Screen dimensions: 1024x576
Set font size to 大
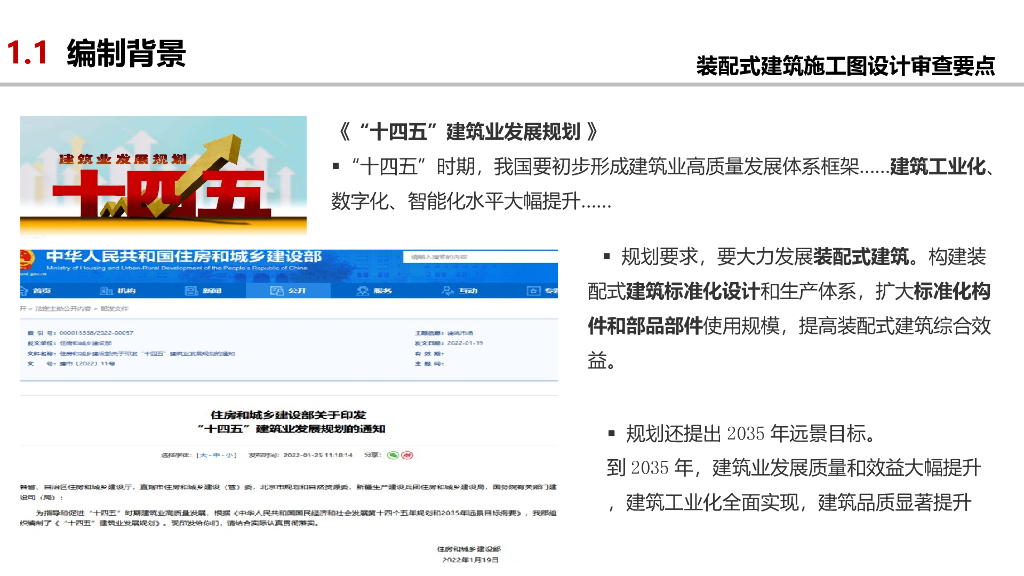[x=203, y=455]
